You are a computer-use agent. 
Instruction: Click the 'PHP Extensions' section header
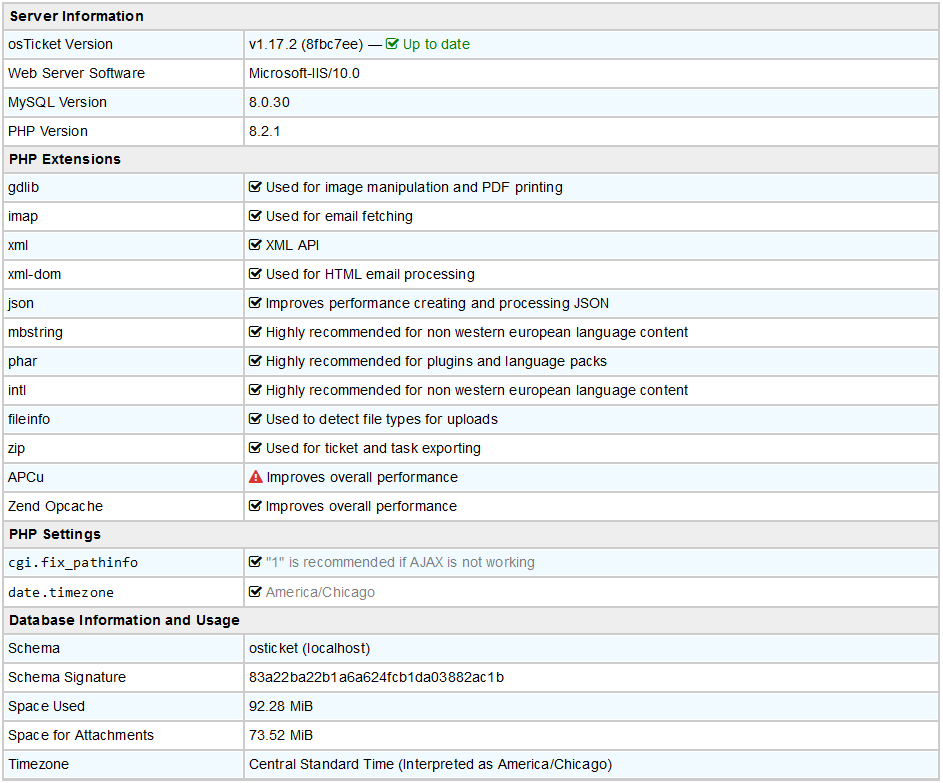[x=65, y=159]
